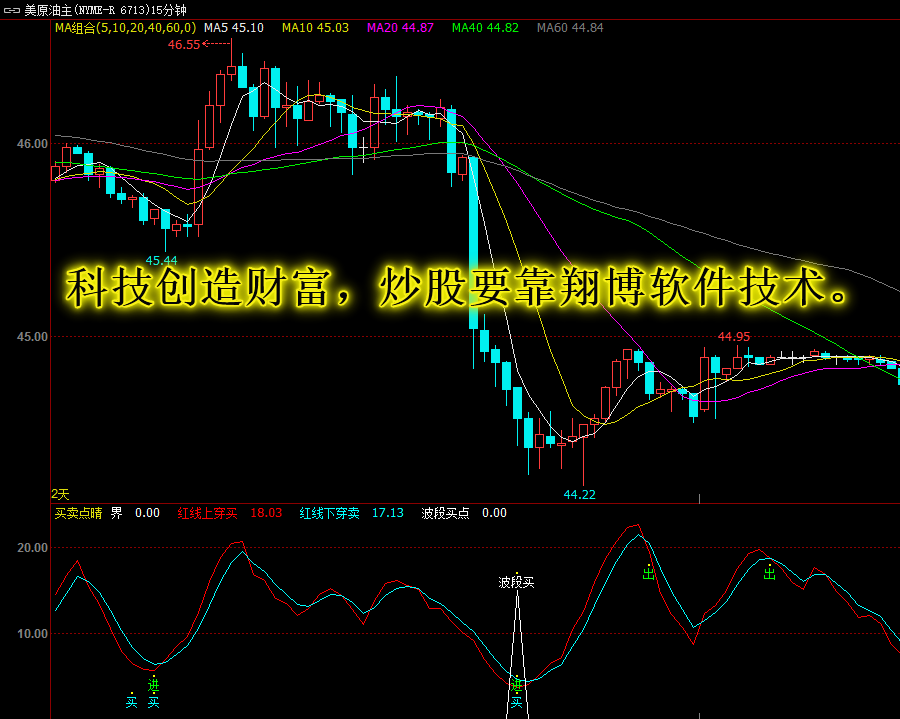Click the 波段买点 legend label

(445, 513)
